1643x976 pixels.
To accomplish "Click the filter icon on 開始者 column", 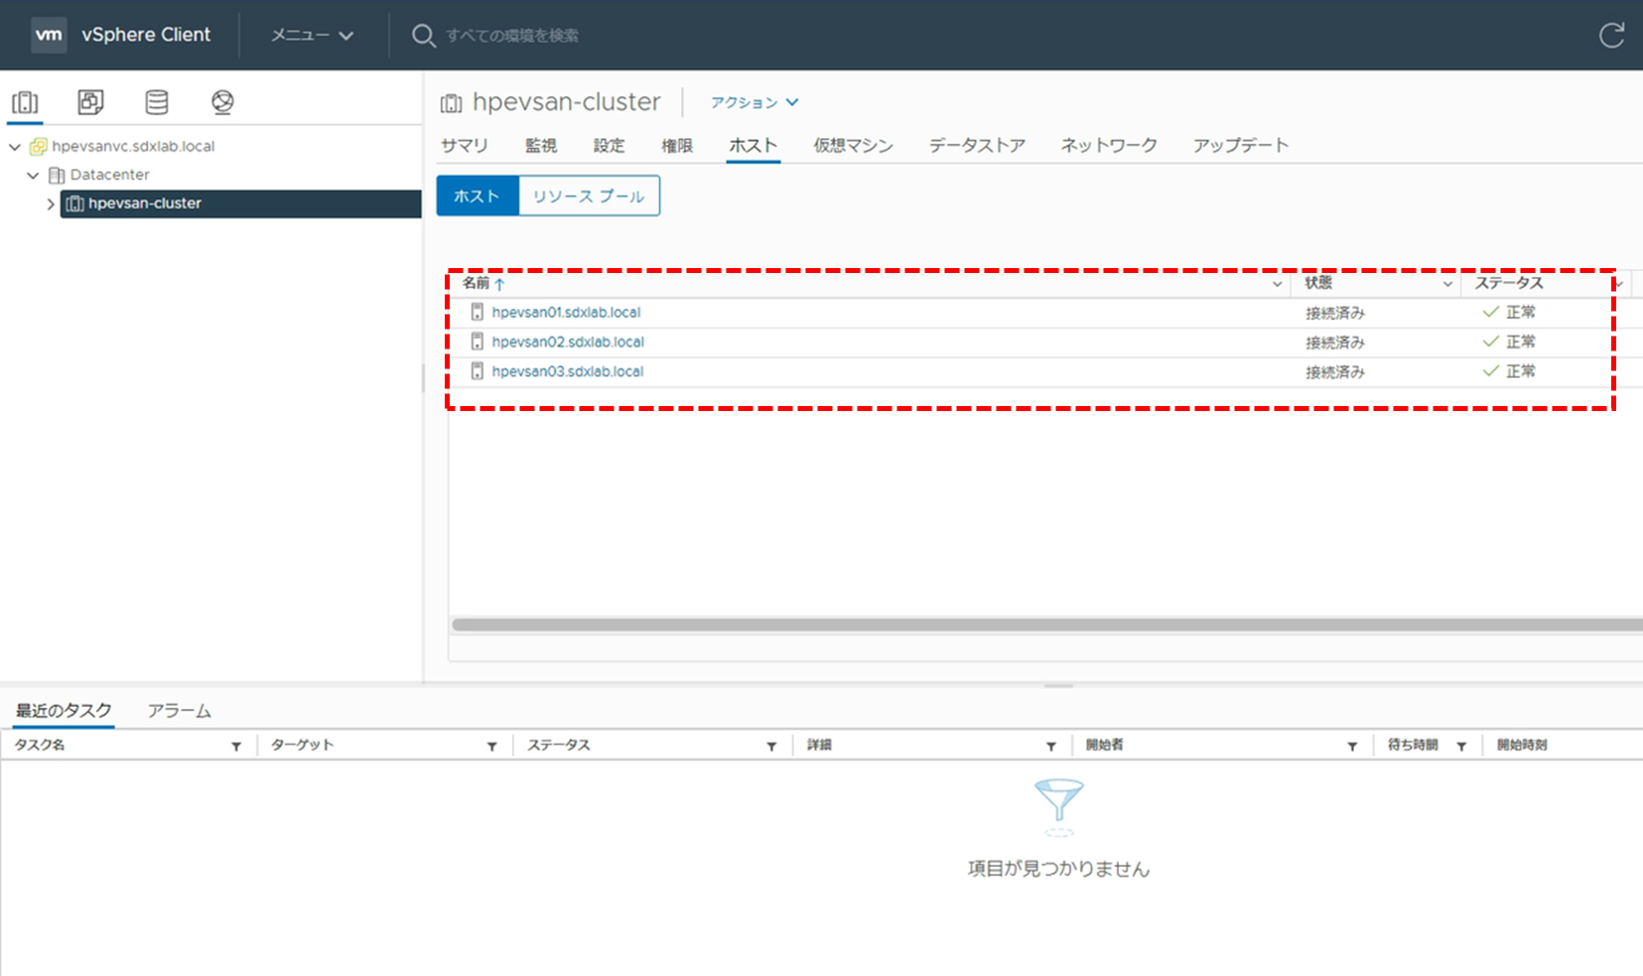I will click(x=1352, y=746).
